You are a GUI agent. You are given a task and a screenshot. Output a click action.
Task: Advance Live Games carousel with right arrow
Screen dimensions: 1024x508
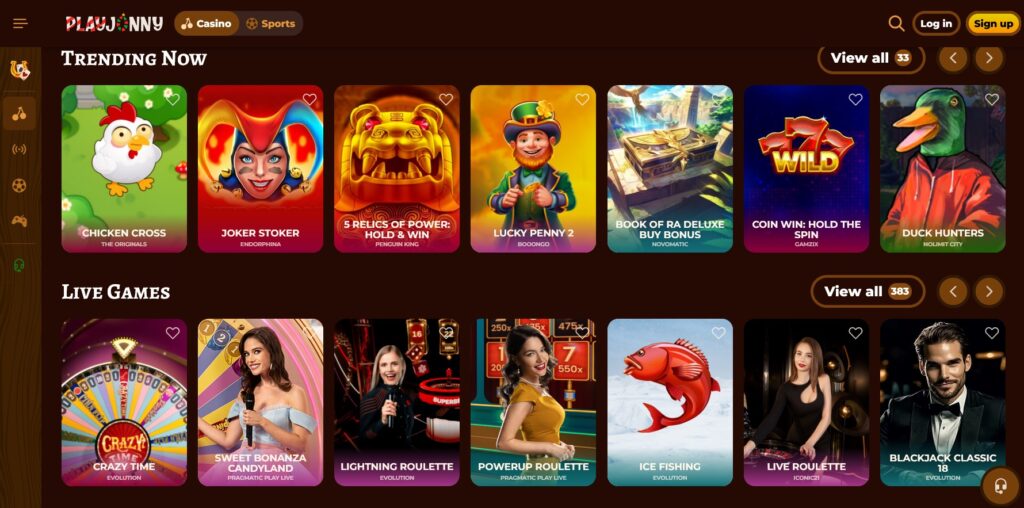[989, 291]
